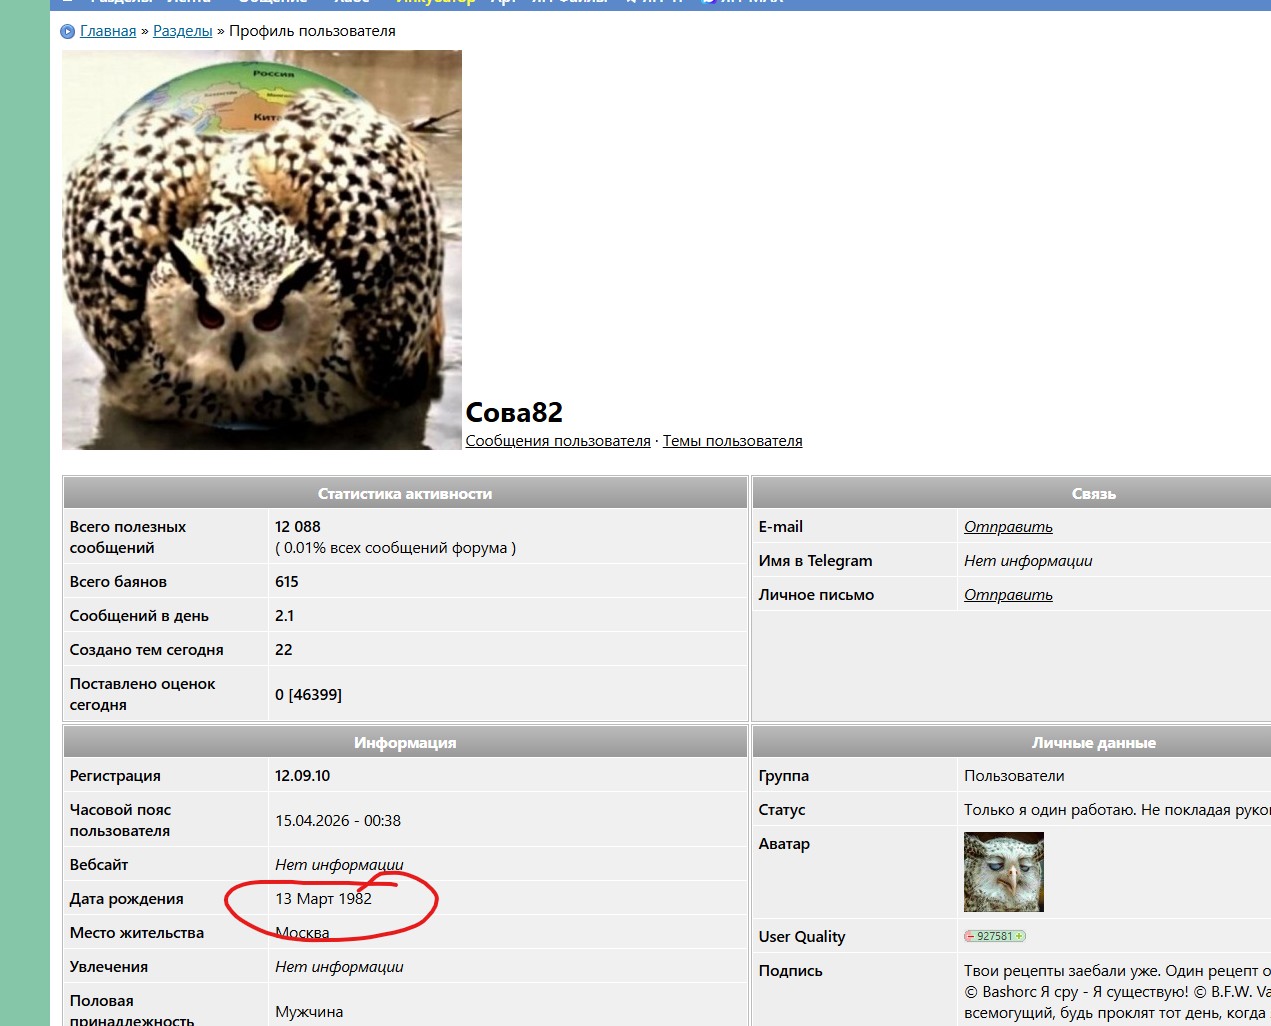
Task: Click the Дата рождения label
Action: click(126, 899)
